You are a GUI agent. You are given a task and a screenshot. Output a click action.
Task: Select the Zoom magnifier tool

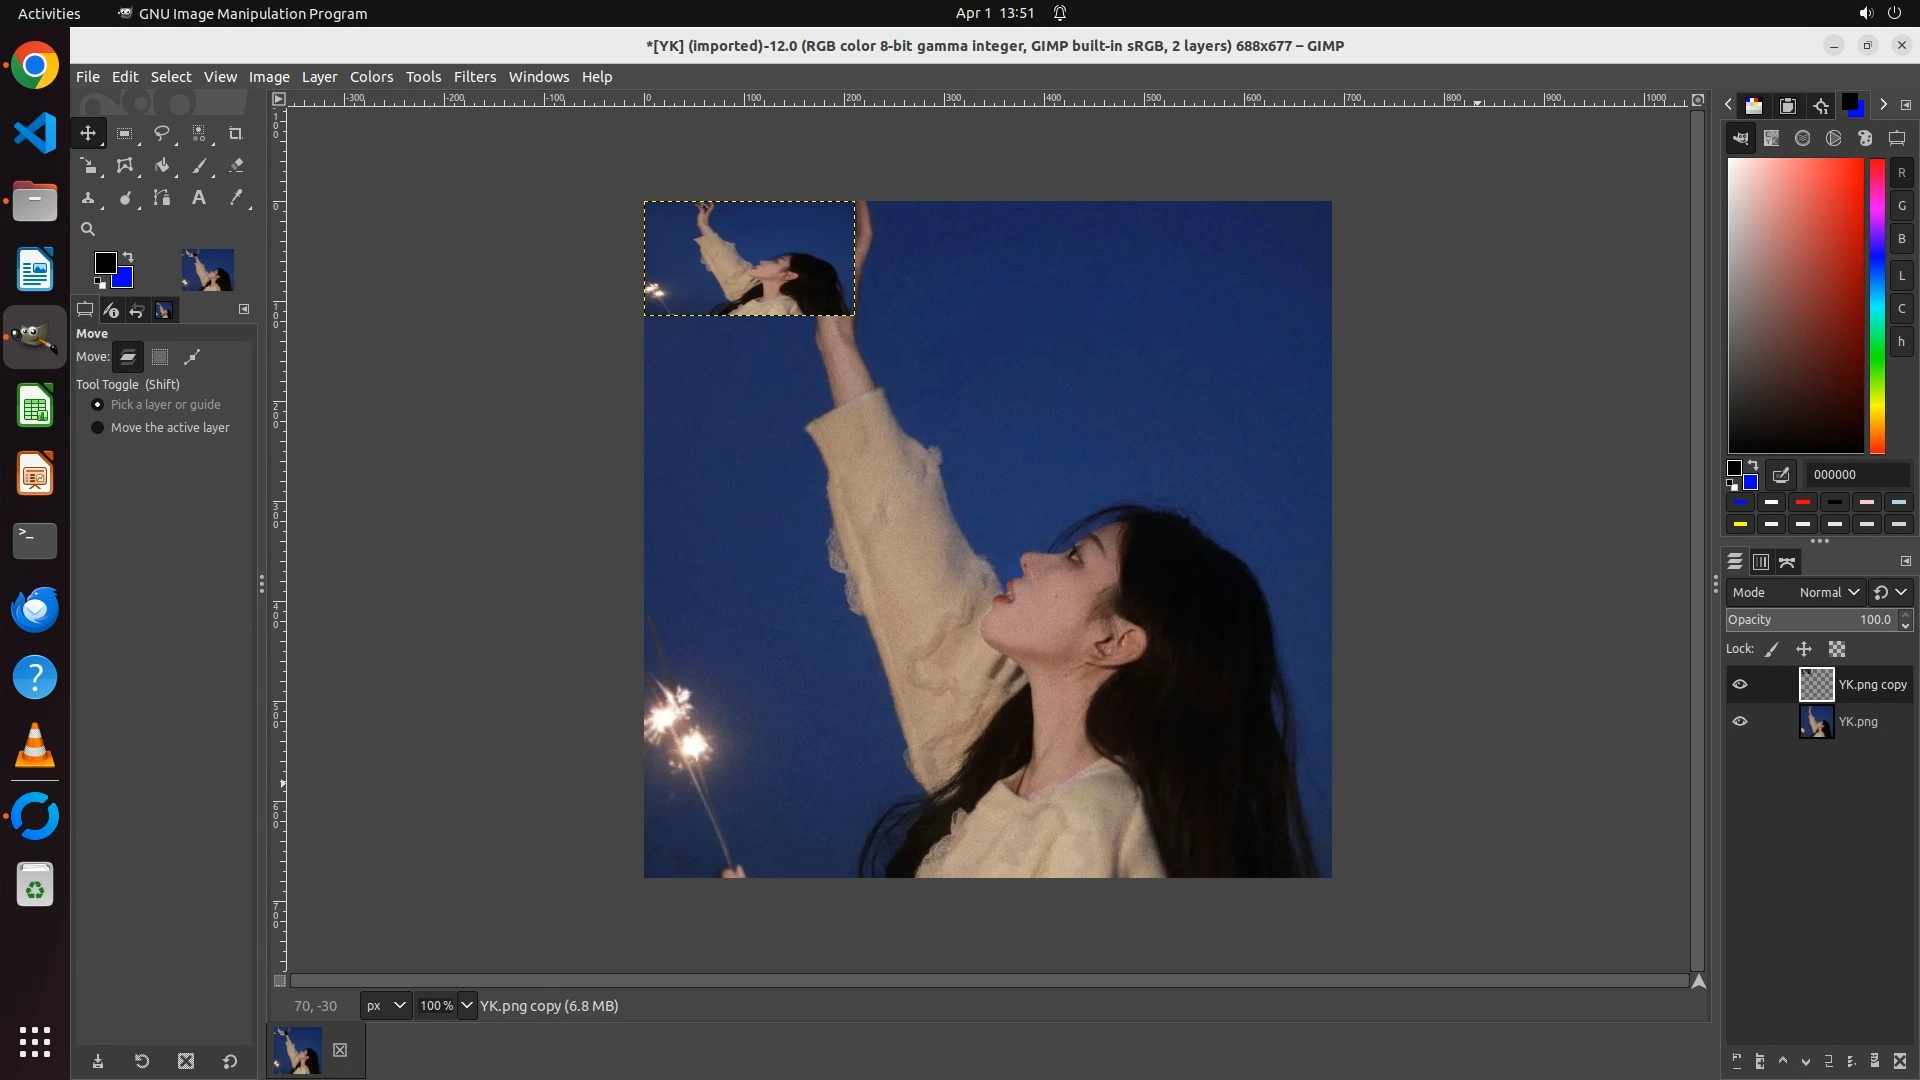click(88, 229)
